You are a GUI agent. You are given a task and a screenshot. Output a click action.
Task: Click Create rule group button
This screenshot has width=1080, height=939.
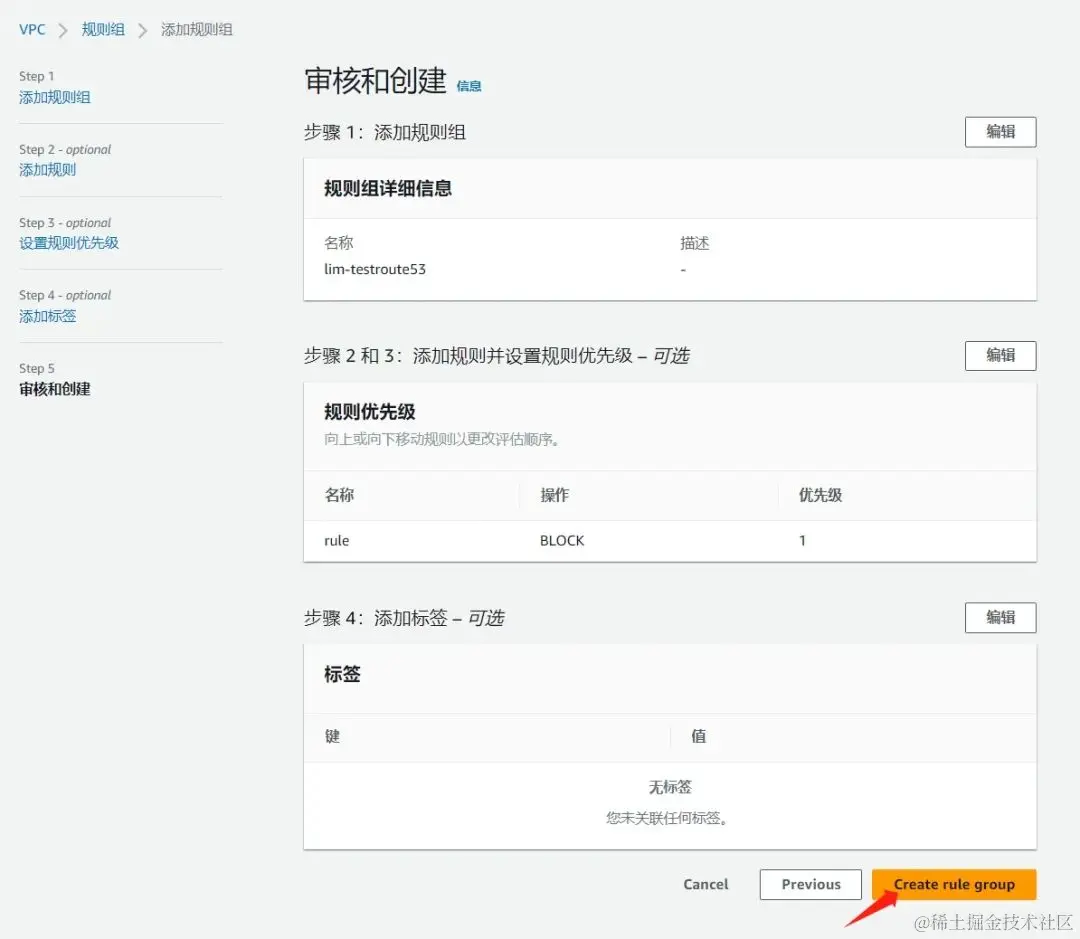[954, 884]
